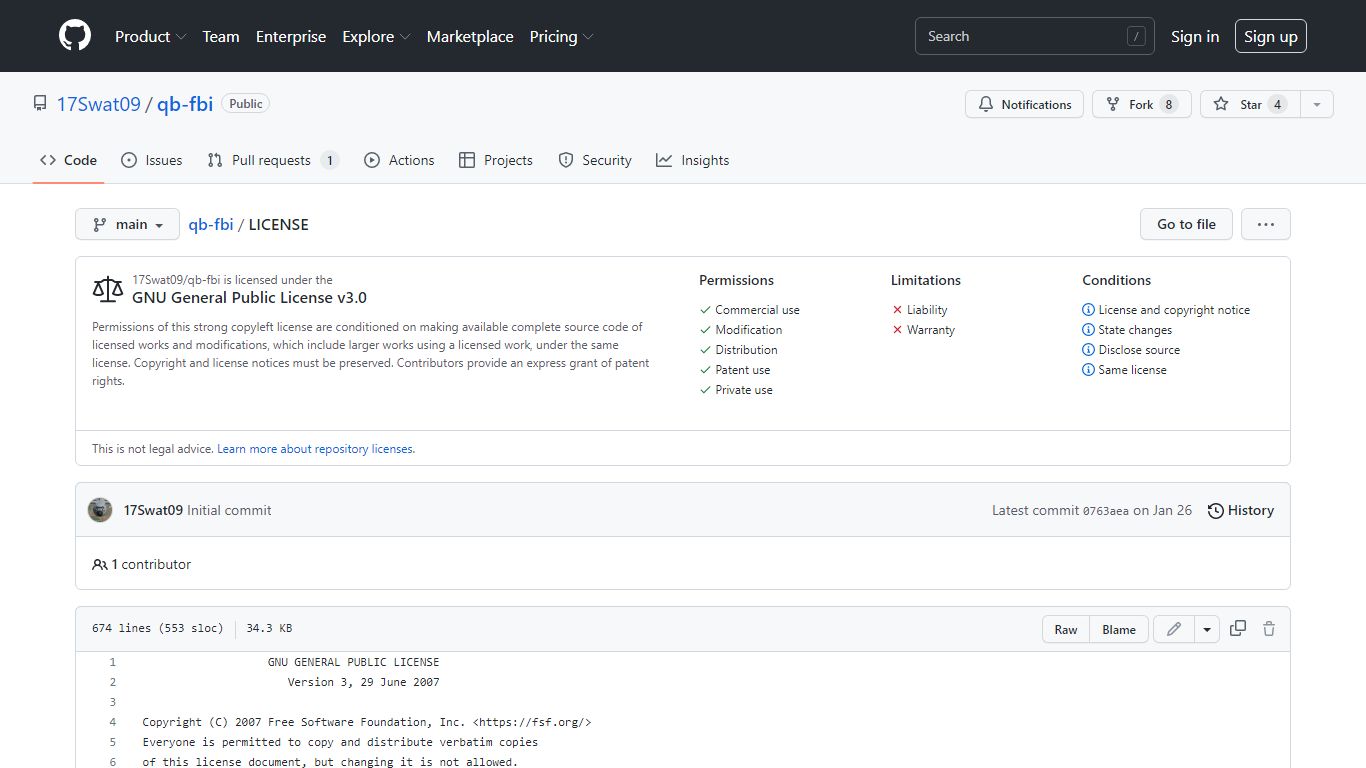Open the Blame view
The image size is (1366, 768).
1119,629
